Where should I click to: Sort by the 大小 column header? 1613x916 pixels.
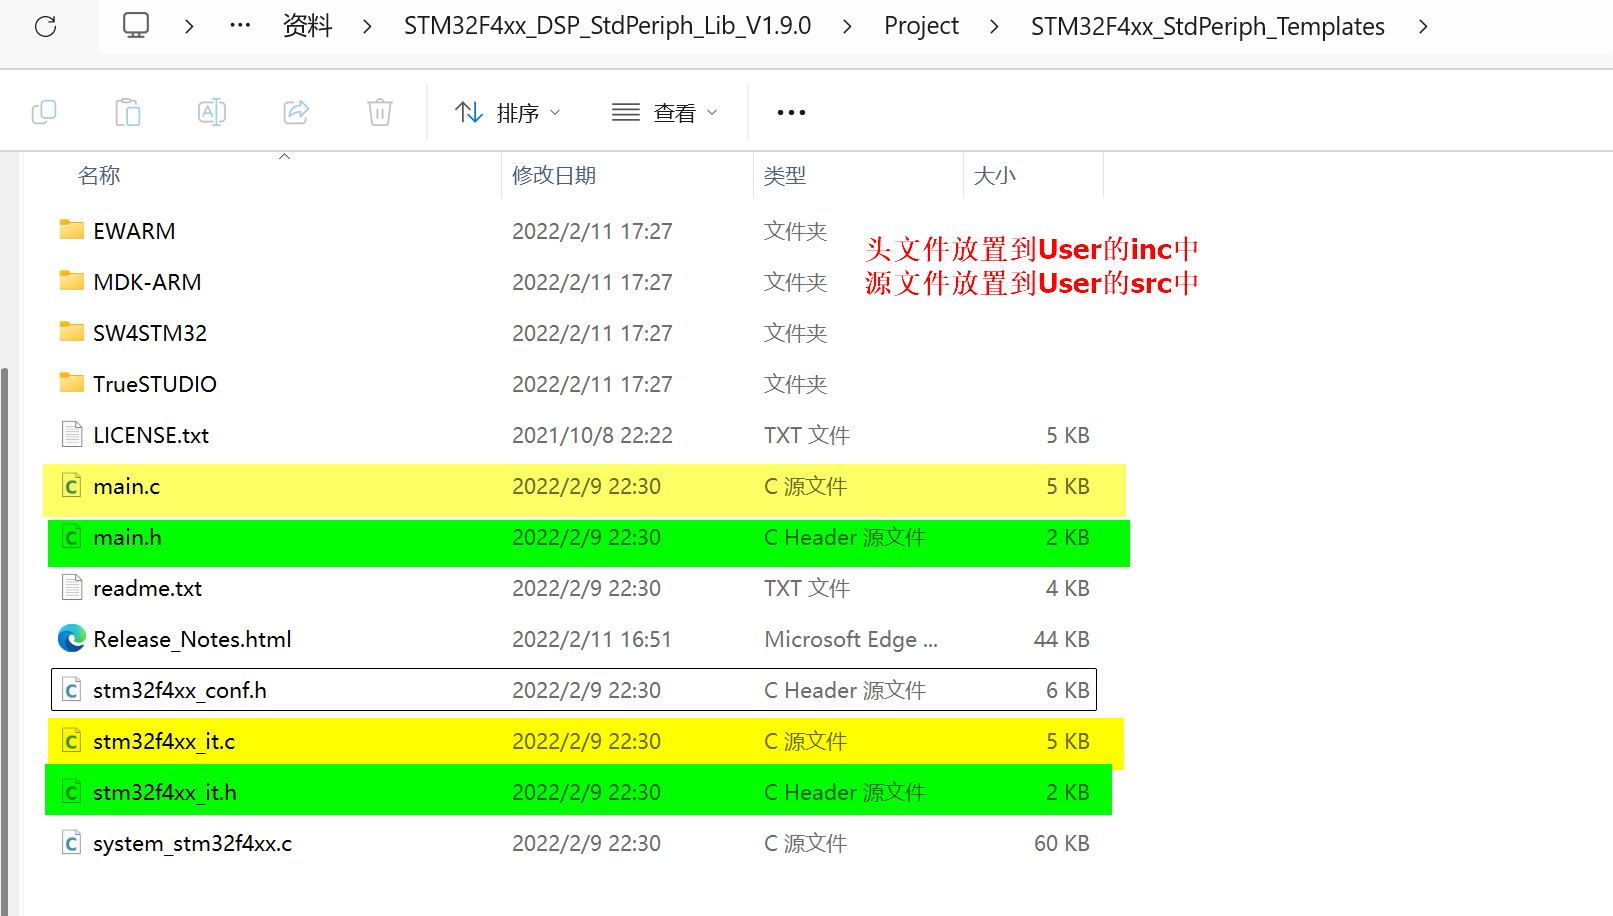pyautogui.click(x=995, y=176)
